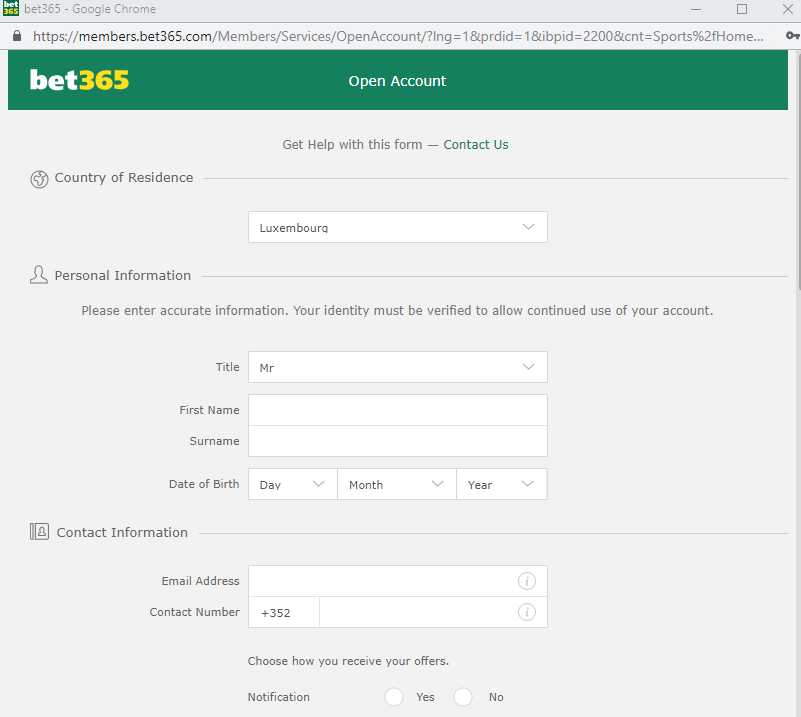Open the Day of birth dropdown
801x717 pixels.
[x=293, y=484]
